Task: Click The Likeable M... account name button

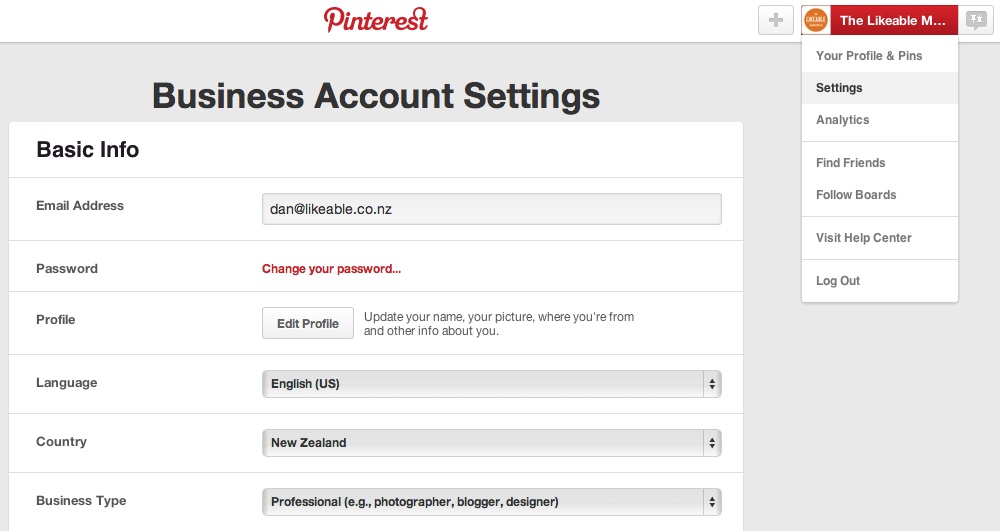Action: [893, 20]
